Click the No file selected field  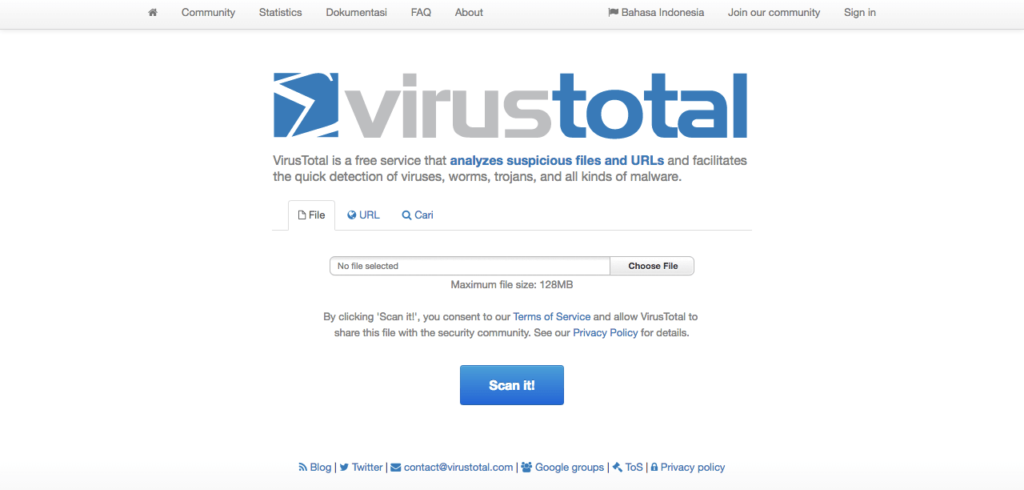470,266
